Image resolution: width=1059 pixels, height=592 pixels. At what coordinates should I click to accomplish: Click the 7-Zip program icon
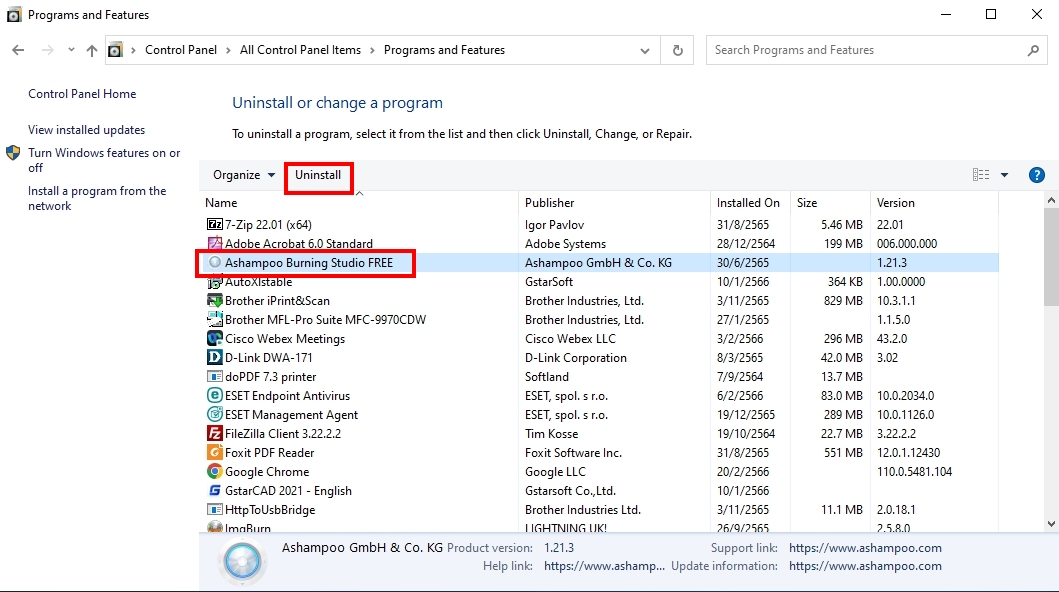coord(215,224)
